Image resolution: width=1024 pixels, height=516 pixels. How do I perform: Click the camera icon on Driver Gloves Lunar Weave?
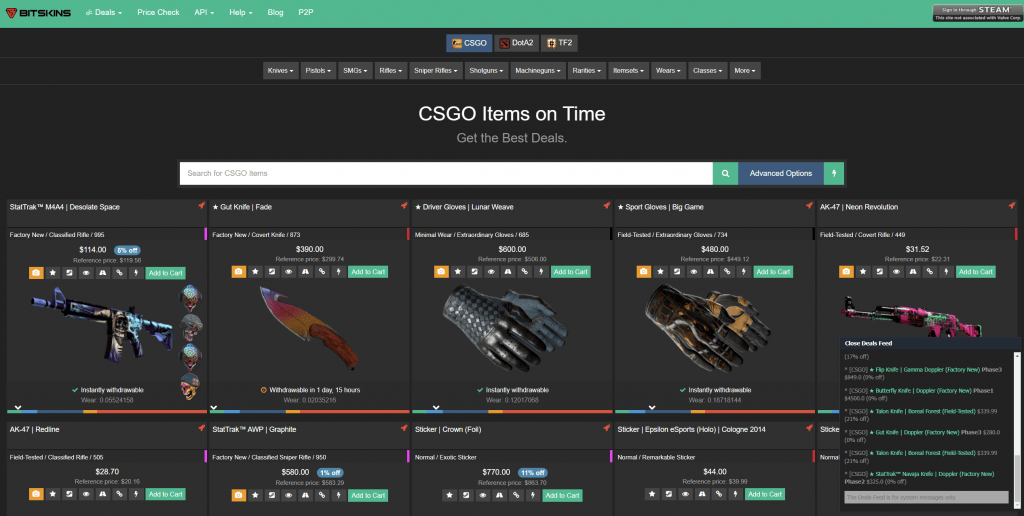click(441, 272)
